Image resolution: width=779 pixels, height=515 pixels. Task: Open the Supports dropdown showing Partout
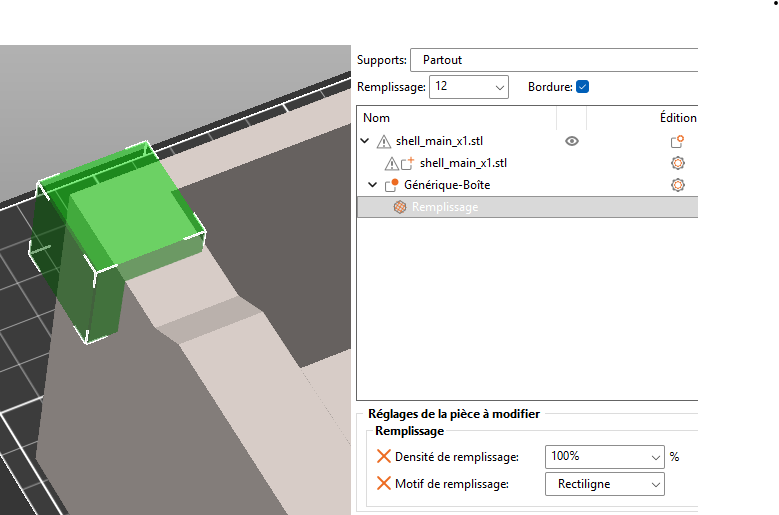[x=553, y=60]
